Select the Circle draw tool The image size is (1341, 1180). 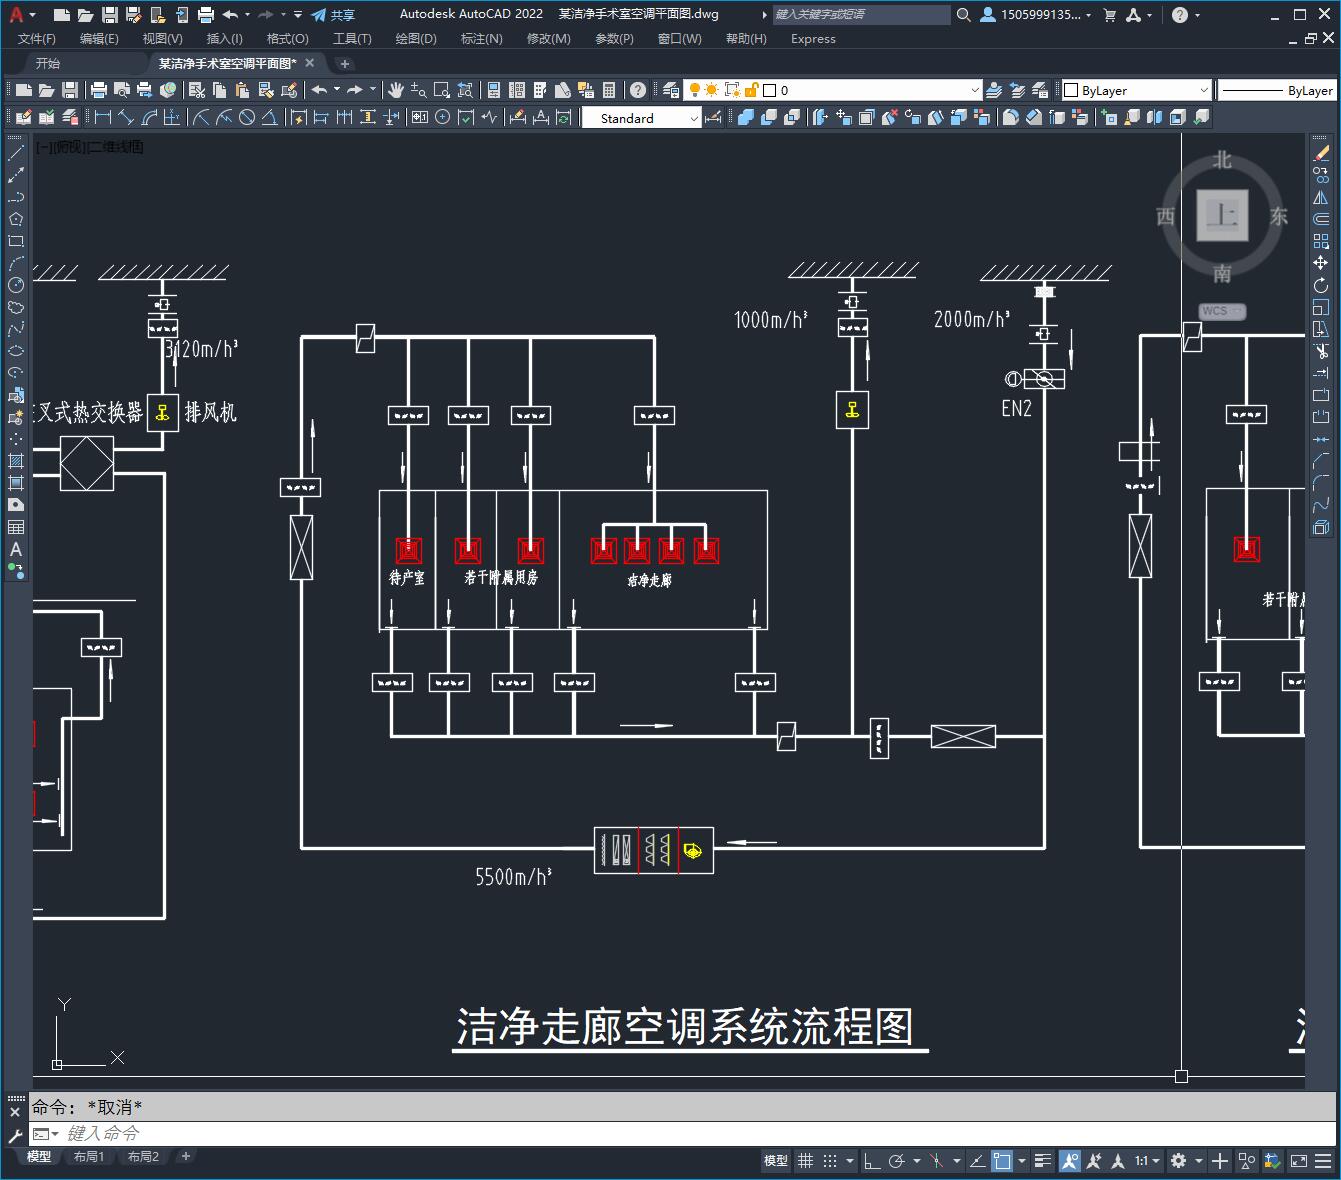click(16, 285)
